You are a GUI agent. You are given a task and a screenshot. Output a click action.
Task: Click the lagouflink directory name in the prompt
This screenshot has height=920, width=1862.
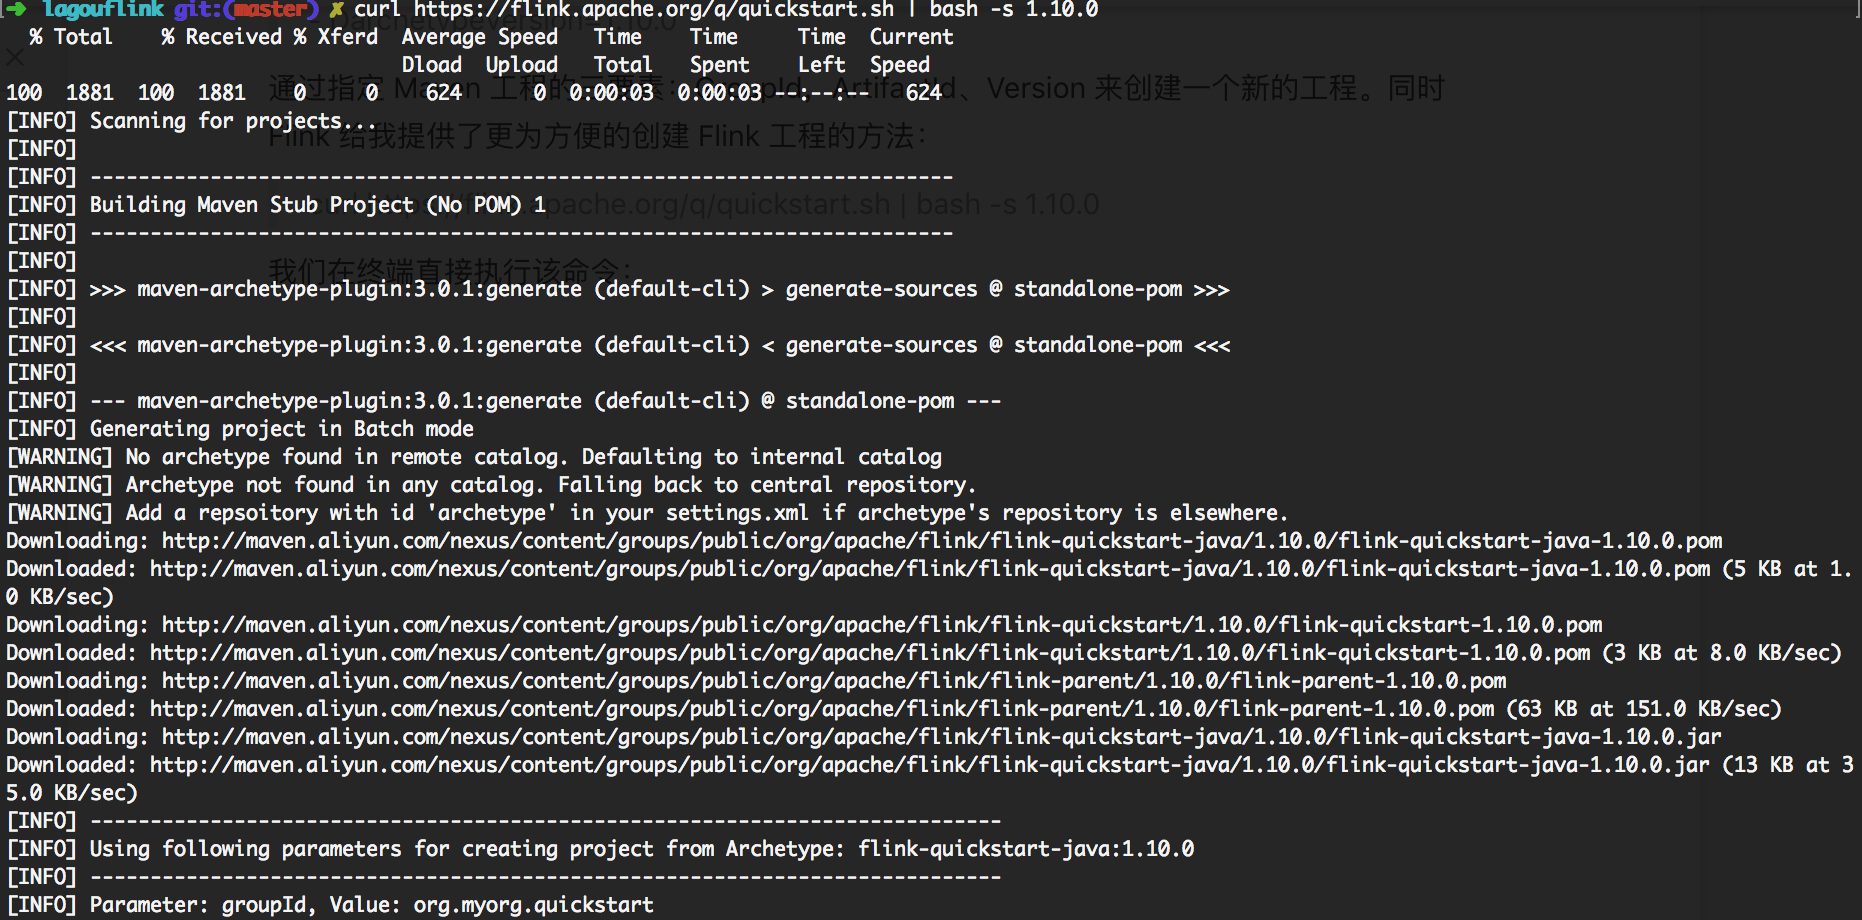[x=104, y=9]
